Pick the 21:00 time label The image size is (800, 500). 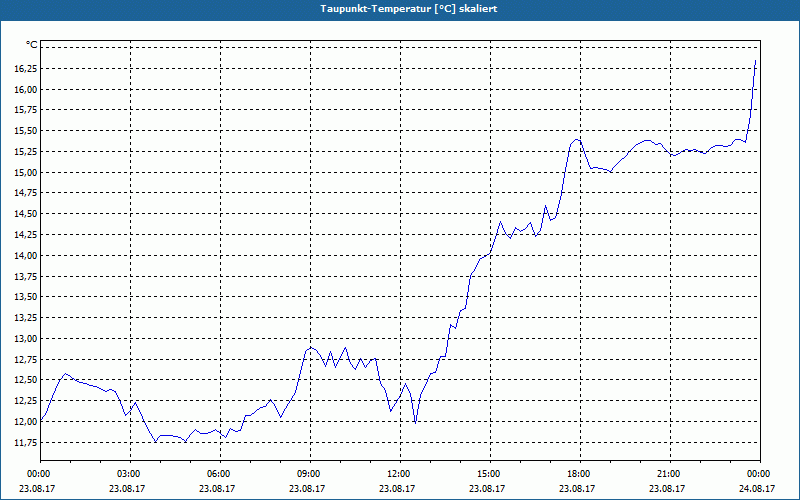click(x=668, y=474)
